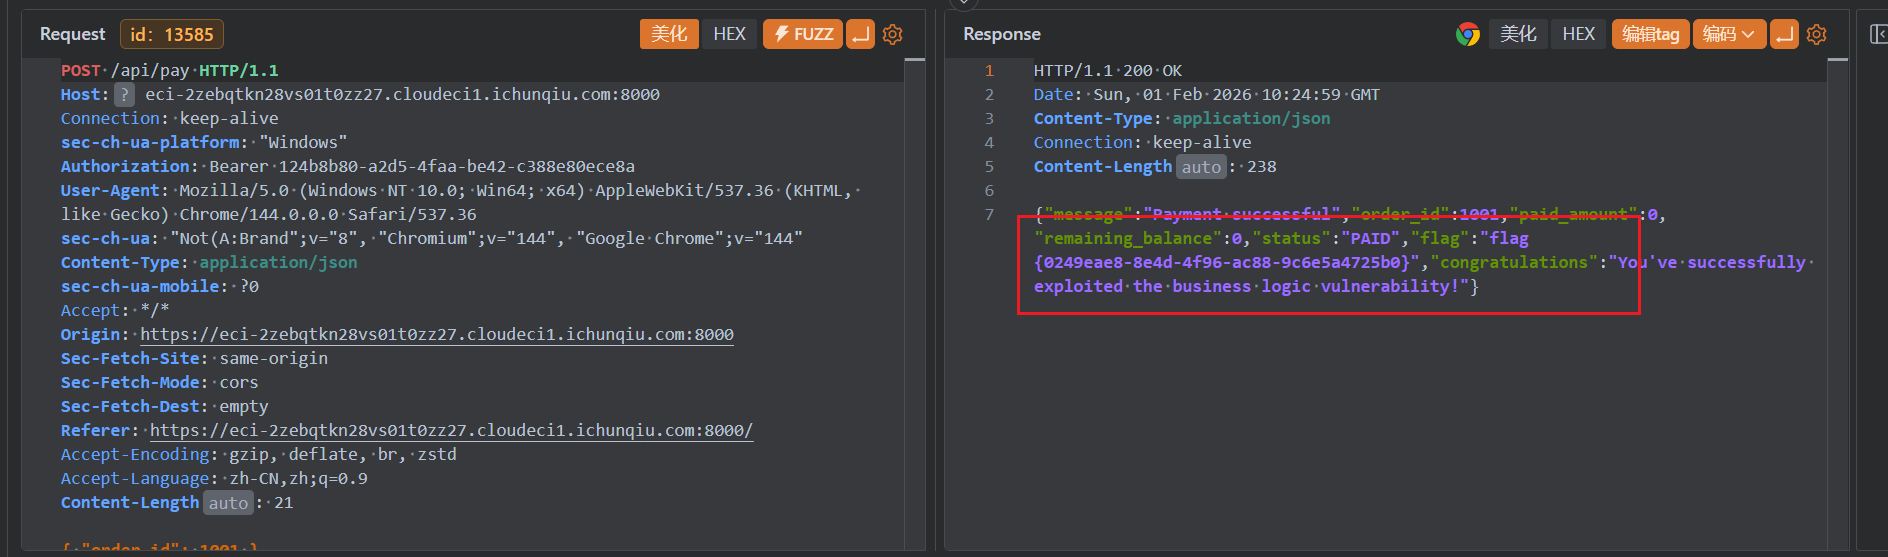Click the Accept-Encoding gzip header
Screen dimensions: 1888x557
pyautogui.click(x=259, y=454)
